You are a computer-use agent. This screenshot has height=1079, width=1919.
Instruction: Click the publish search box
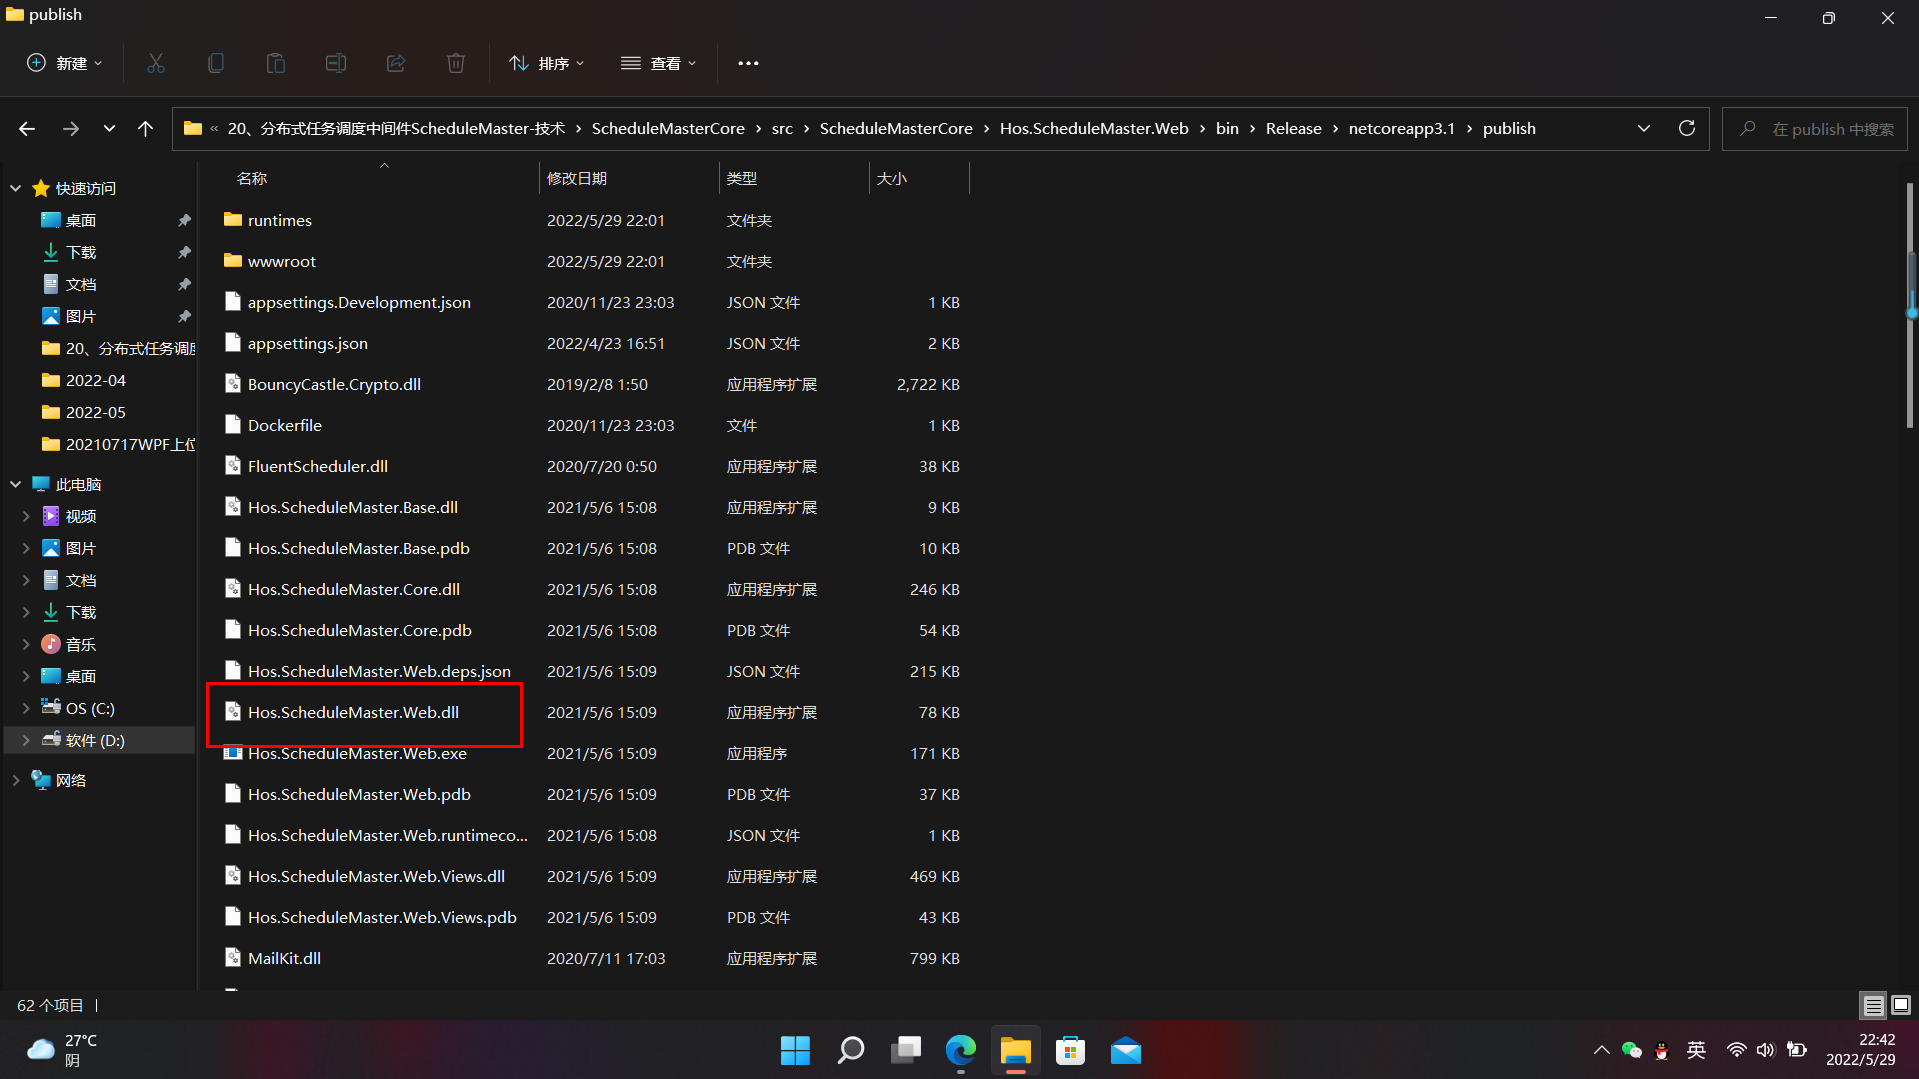point(1814,129)
